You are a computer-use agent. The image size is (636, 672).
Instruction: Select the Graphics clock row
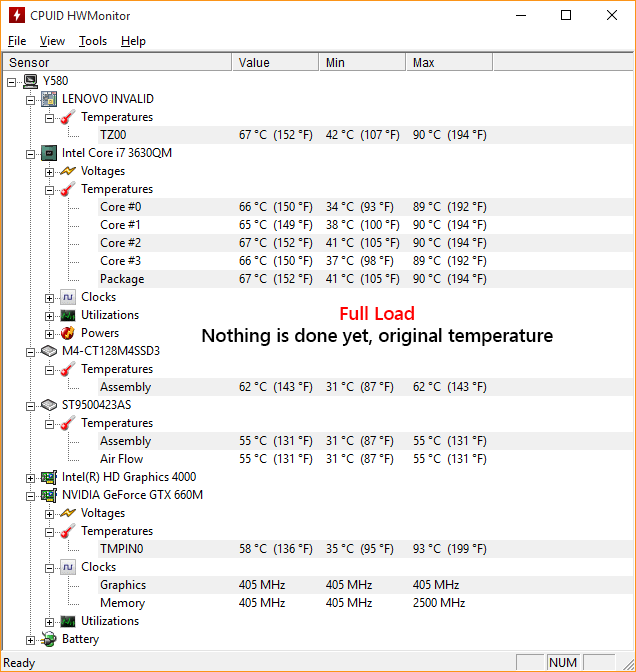(x=366, y=585)
